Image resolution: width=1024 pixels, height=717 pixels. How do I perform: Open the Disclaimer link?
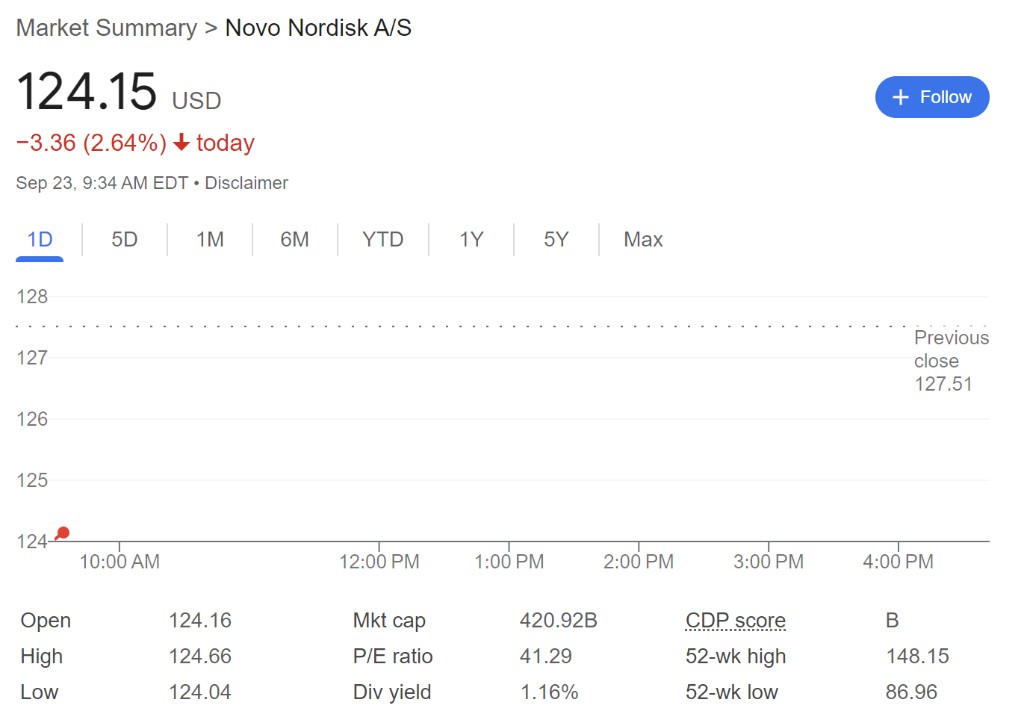click(246, 183)
